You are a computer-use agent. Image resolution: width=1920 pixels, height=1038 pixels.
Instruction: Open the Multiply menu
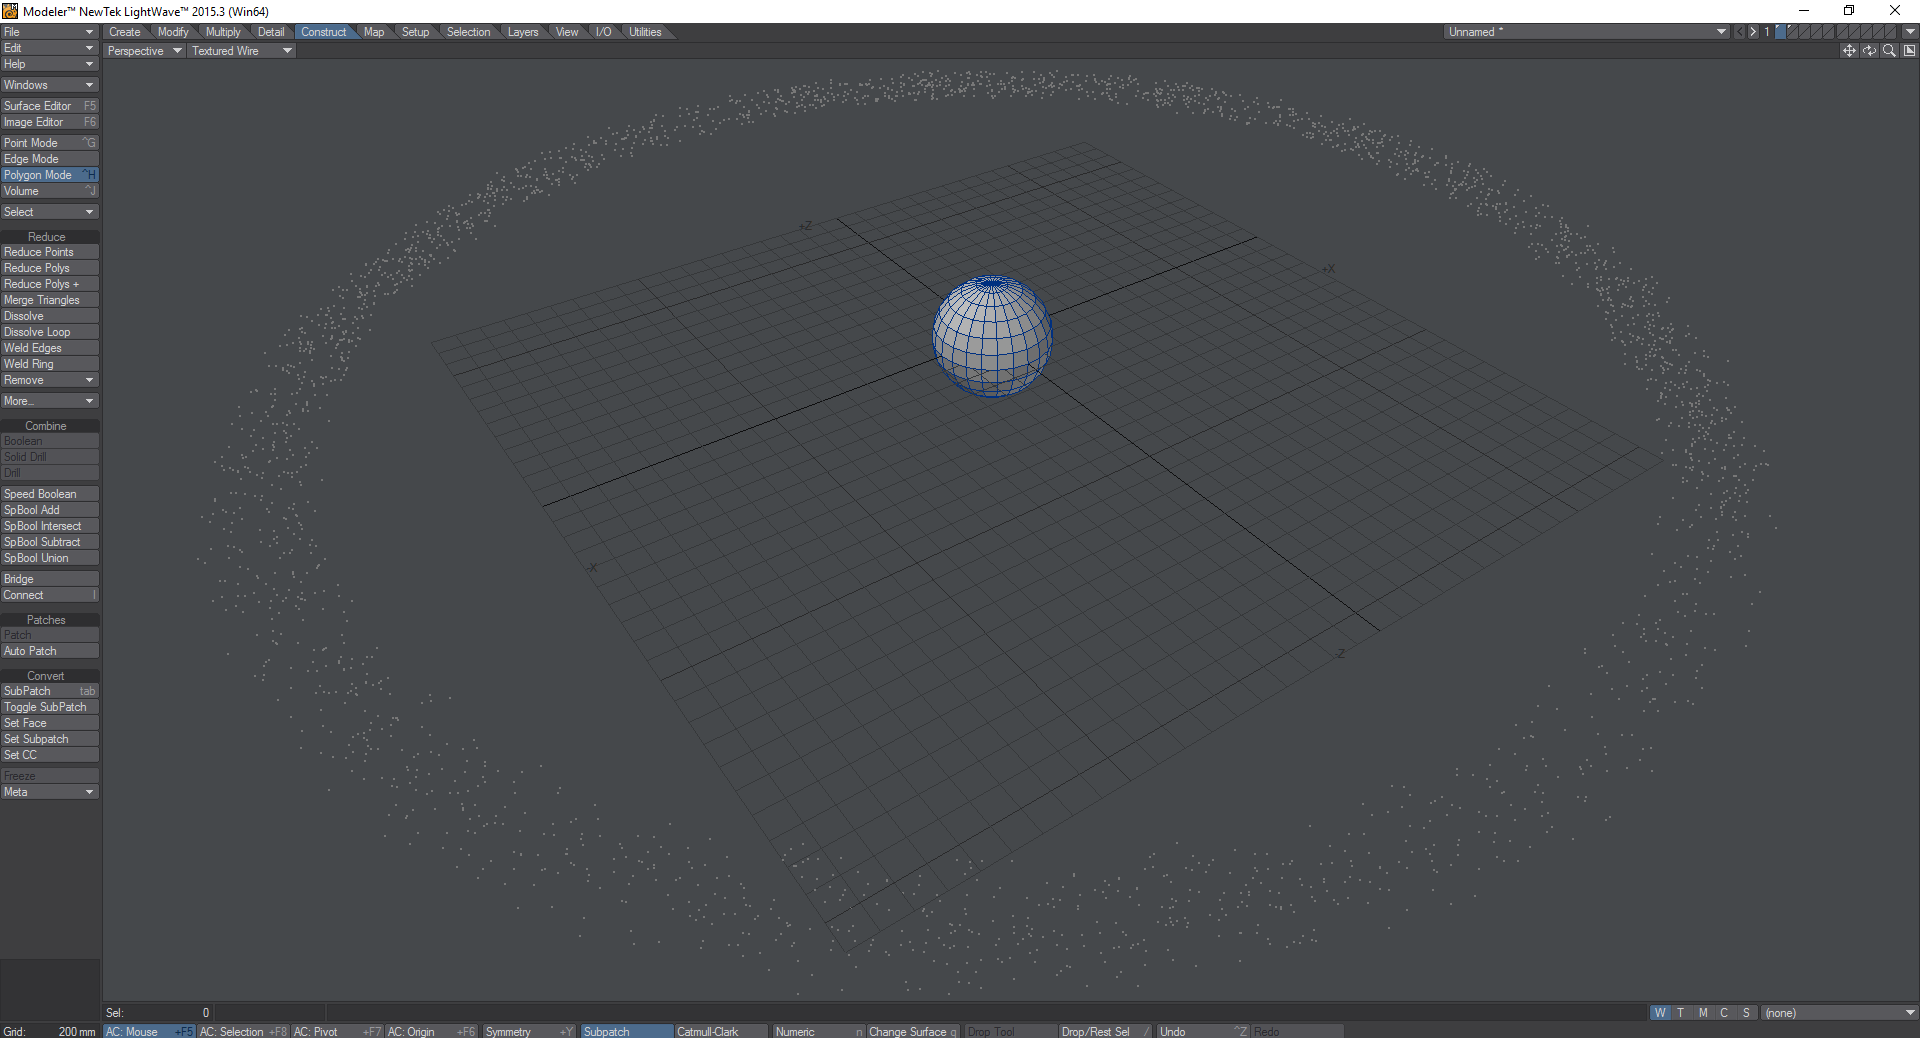[x=222, y=31]
